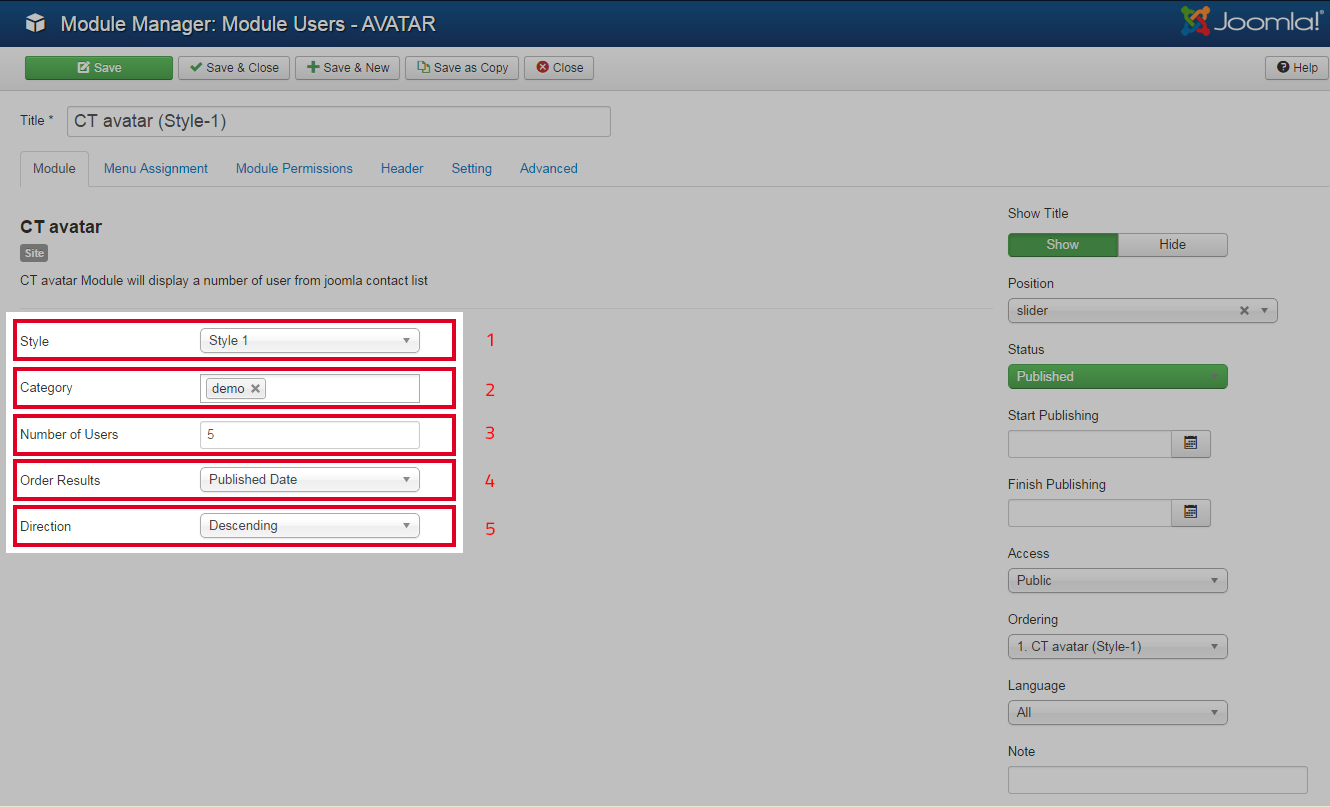
Task: Click Save as Copy button
Action: [x=462, y=68]
